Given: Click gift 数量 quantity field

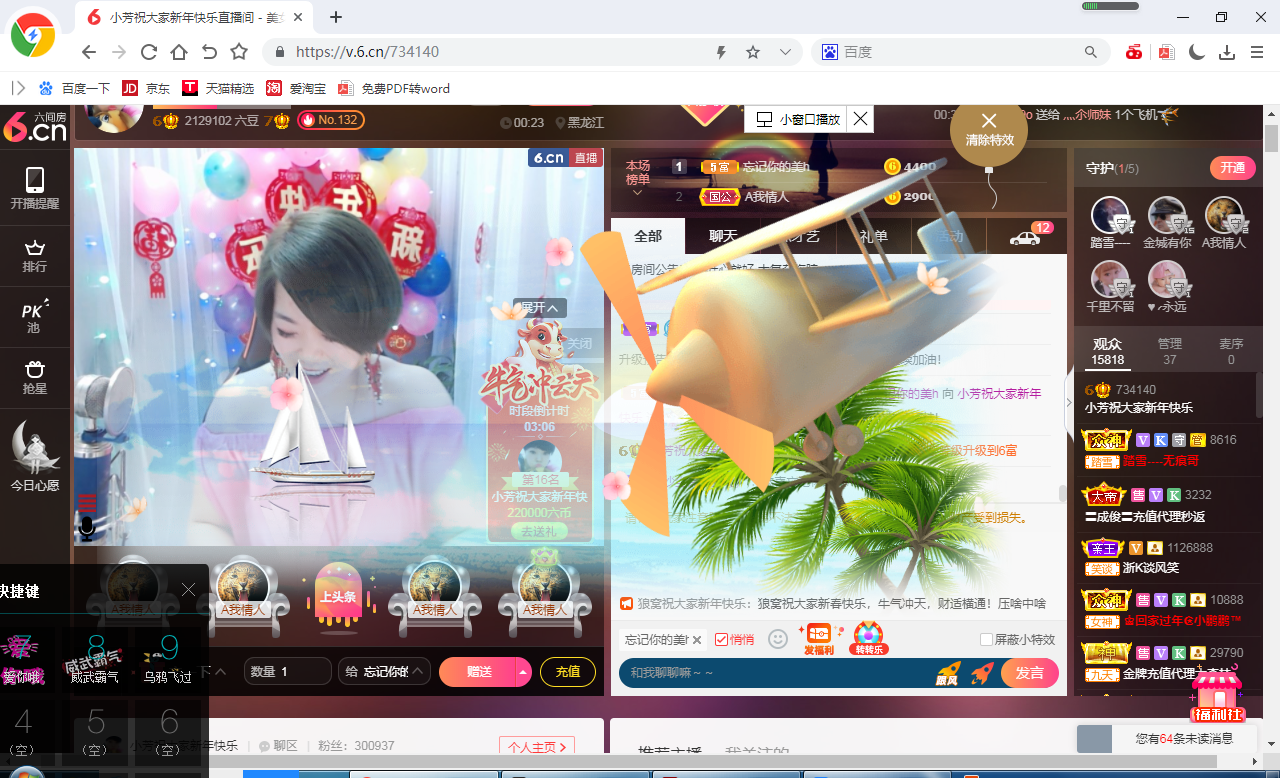Looking at the screenshot, I should [x=288, y=672].
